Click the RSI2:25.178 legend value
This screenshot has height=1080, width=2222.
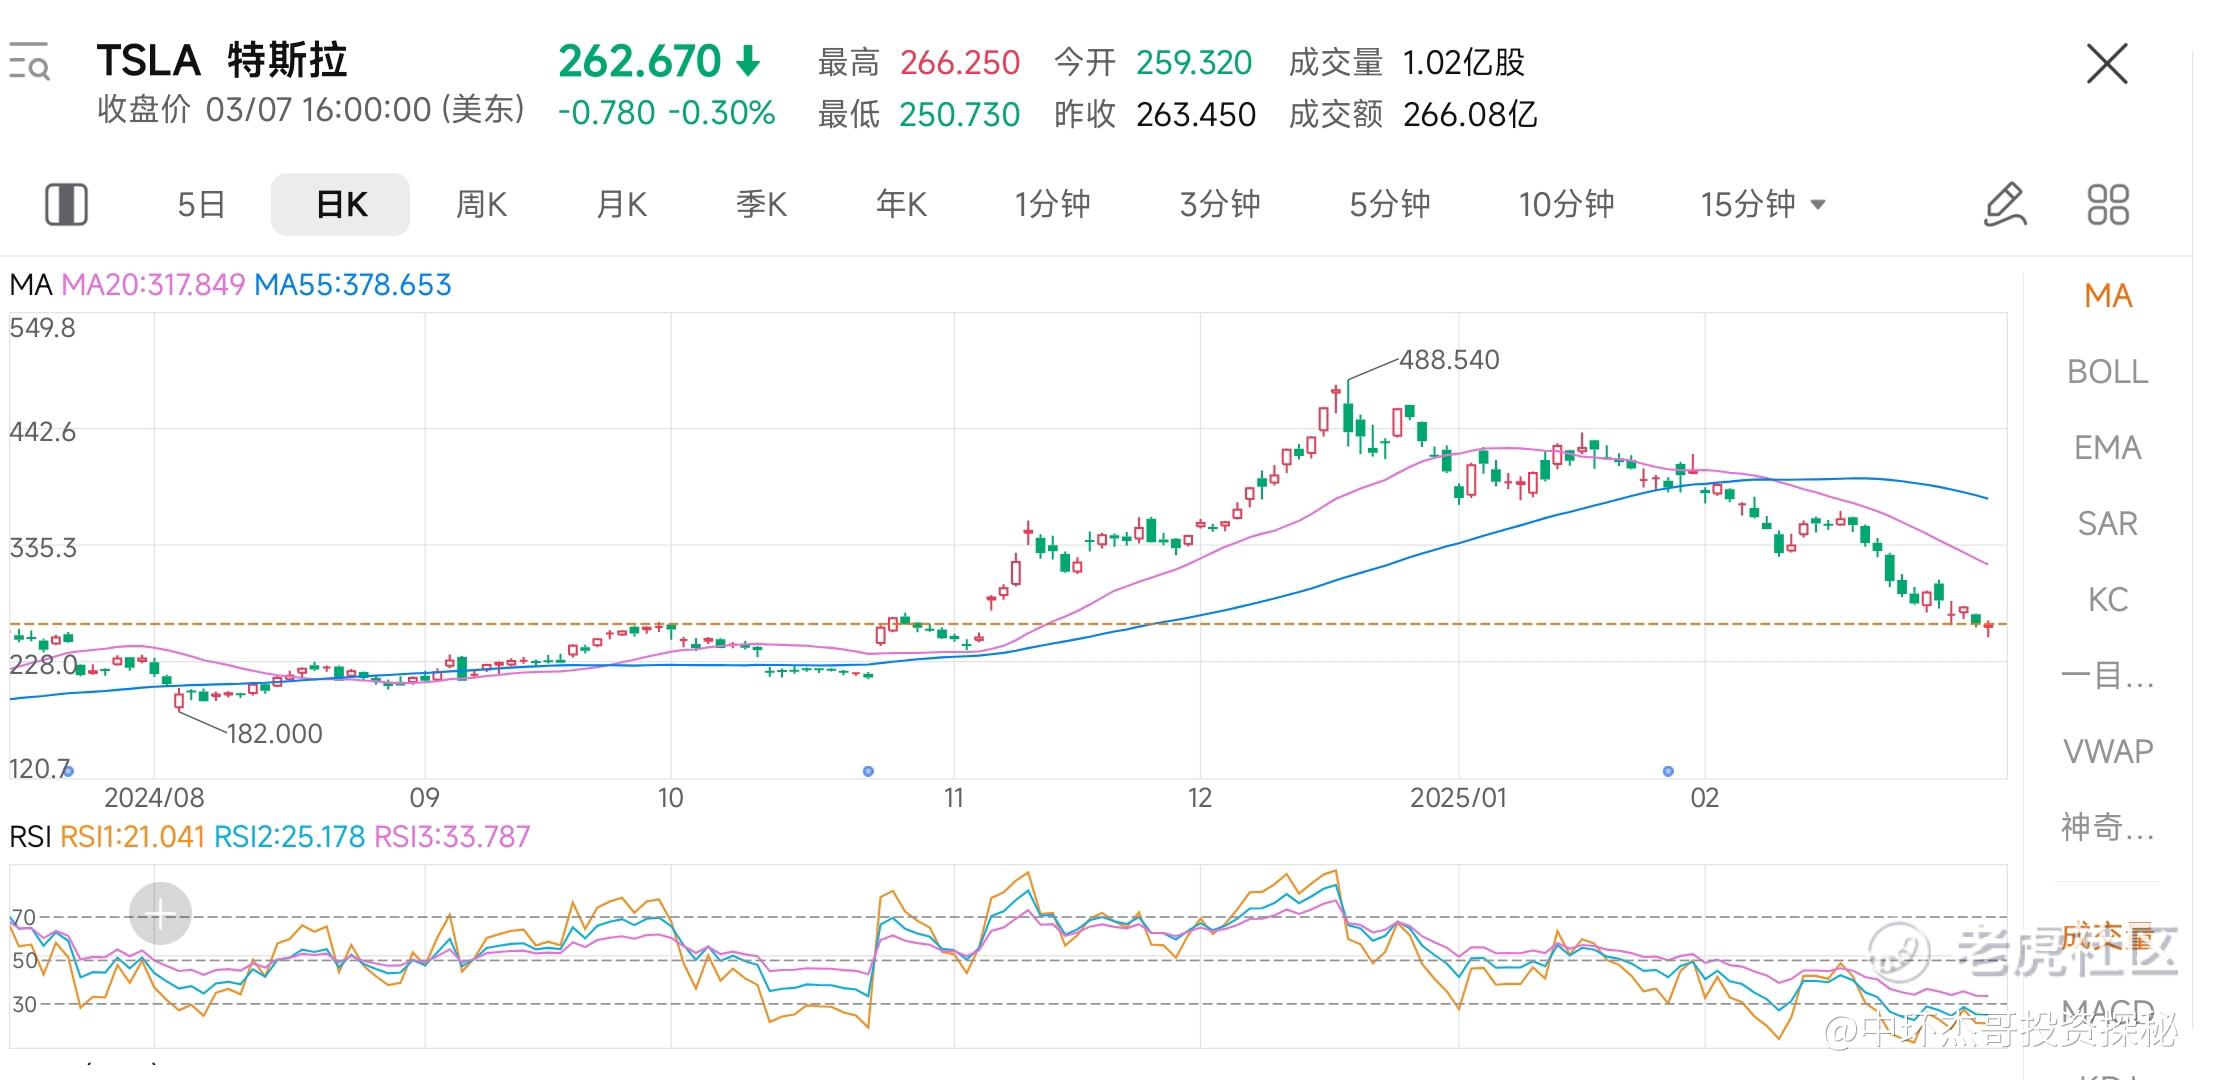click(290, 836)
